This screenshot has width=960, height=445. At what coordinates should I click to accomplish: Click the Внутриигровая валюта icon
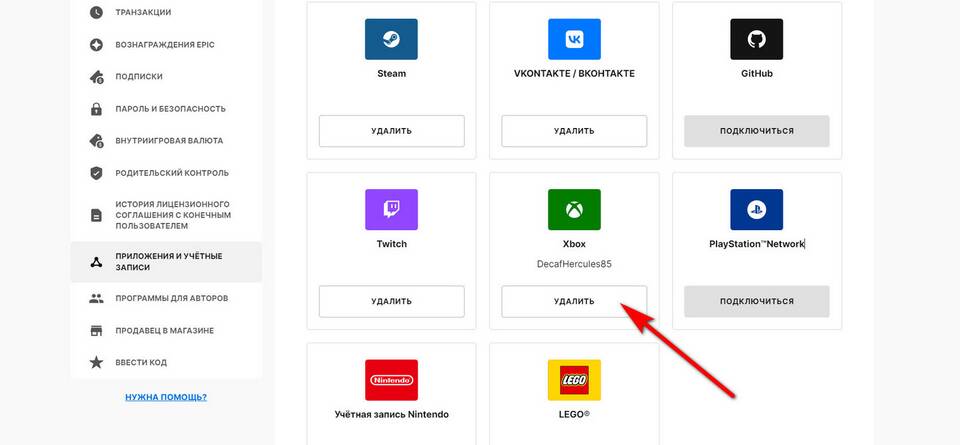coord(96,141)
